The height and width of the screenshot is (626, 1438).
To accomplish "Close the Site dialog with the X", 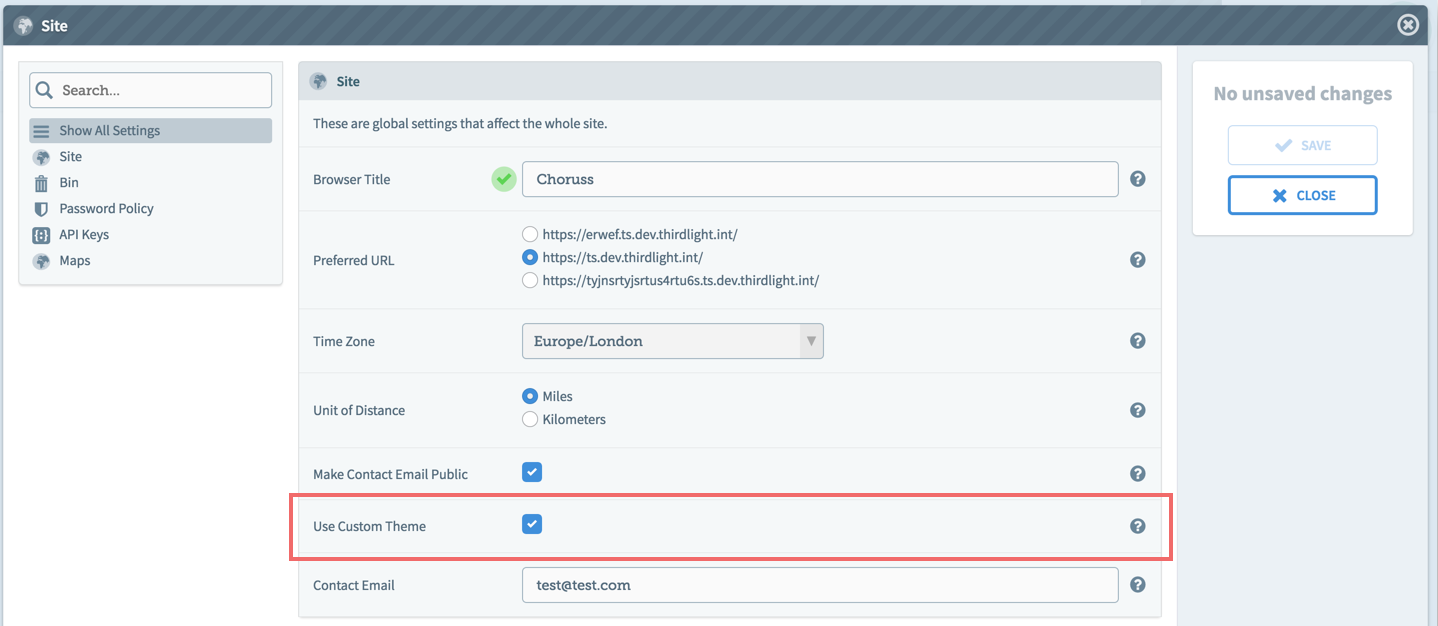I will (1408, 25).
